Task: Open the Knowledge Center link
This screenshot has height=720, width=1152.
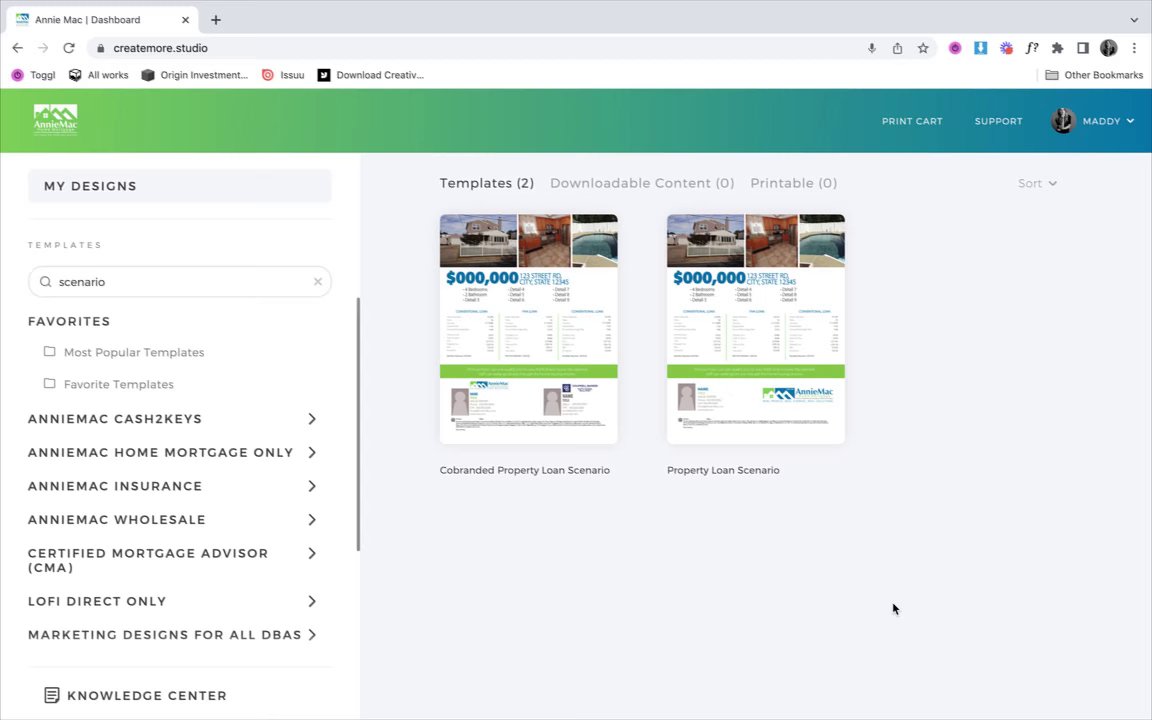Action: point(136,695)
